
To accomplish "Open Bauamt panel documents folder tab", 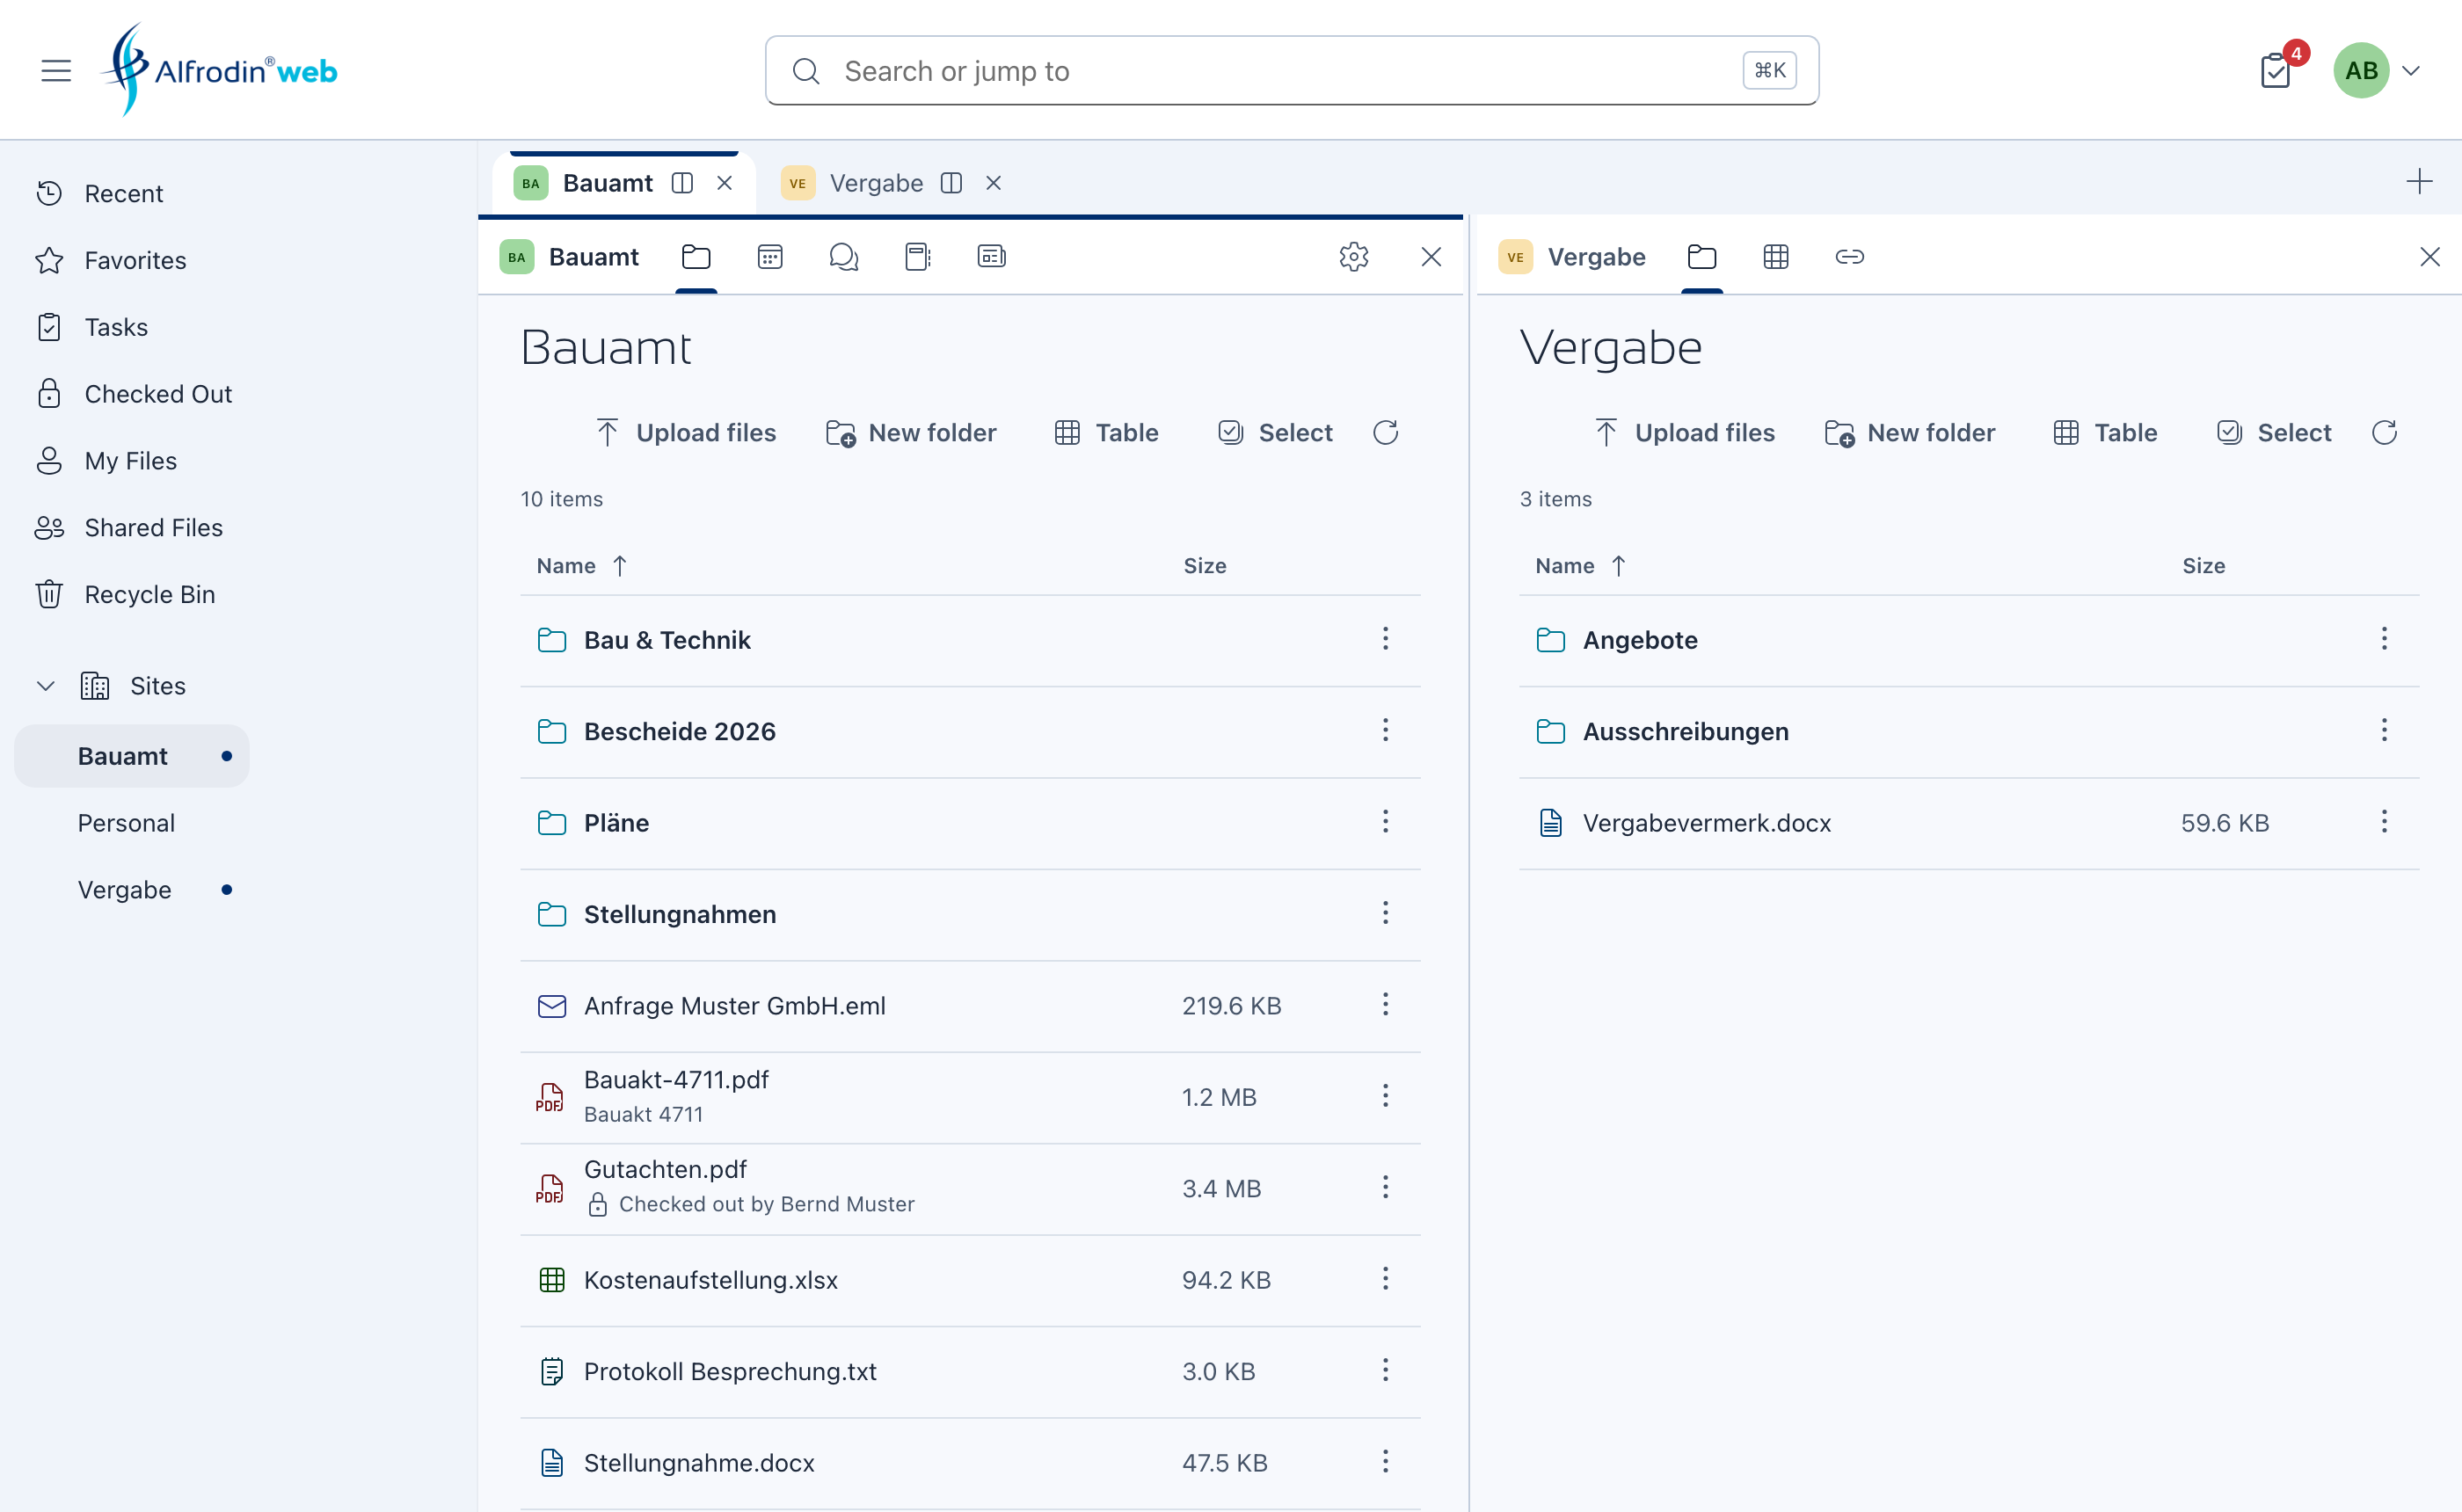I will (x=696, y=257).
